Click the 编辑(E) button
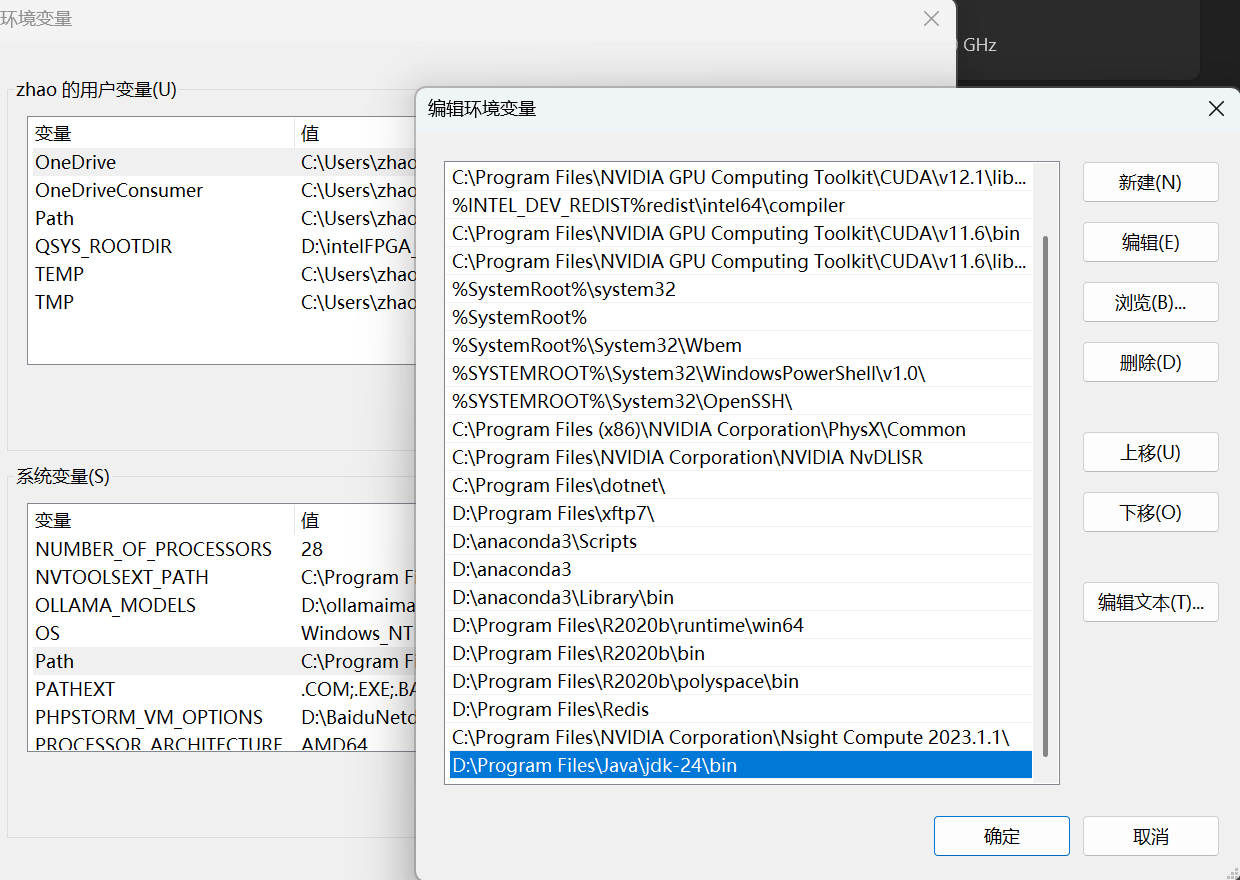The height and width of the screenshot is (880, 1240). pyautogui.click(x=1150, y=242)
